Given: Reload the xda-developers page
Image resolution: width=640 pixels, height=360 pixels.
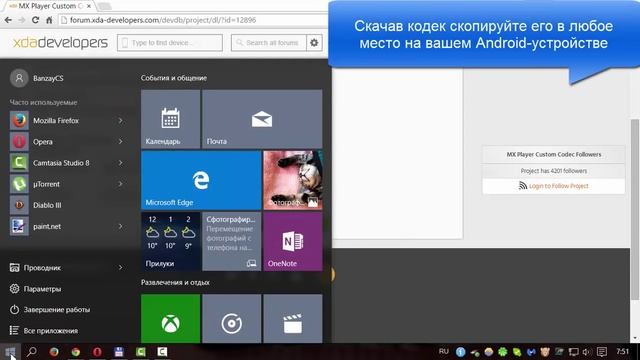Looking at the screenshot, I should coord(36,20).
